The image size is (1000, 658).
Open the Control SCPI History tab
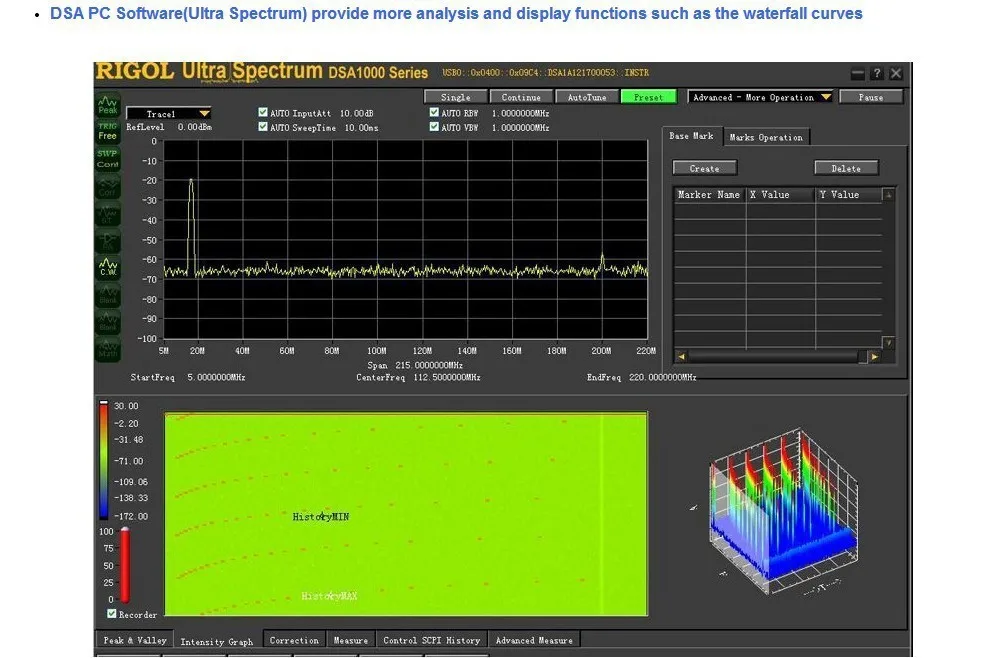[432, 640]
